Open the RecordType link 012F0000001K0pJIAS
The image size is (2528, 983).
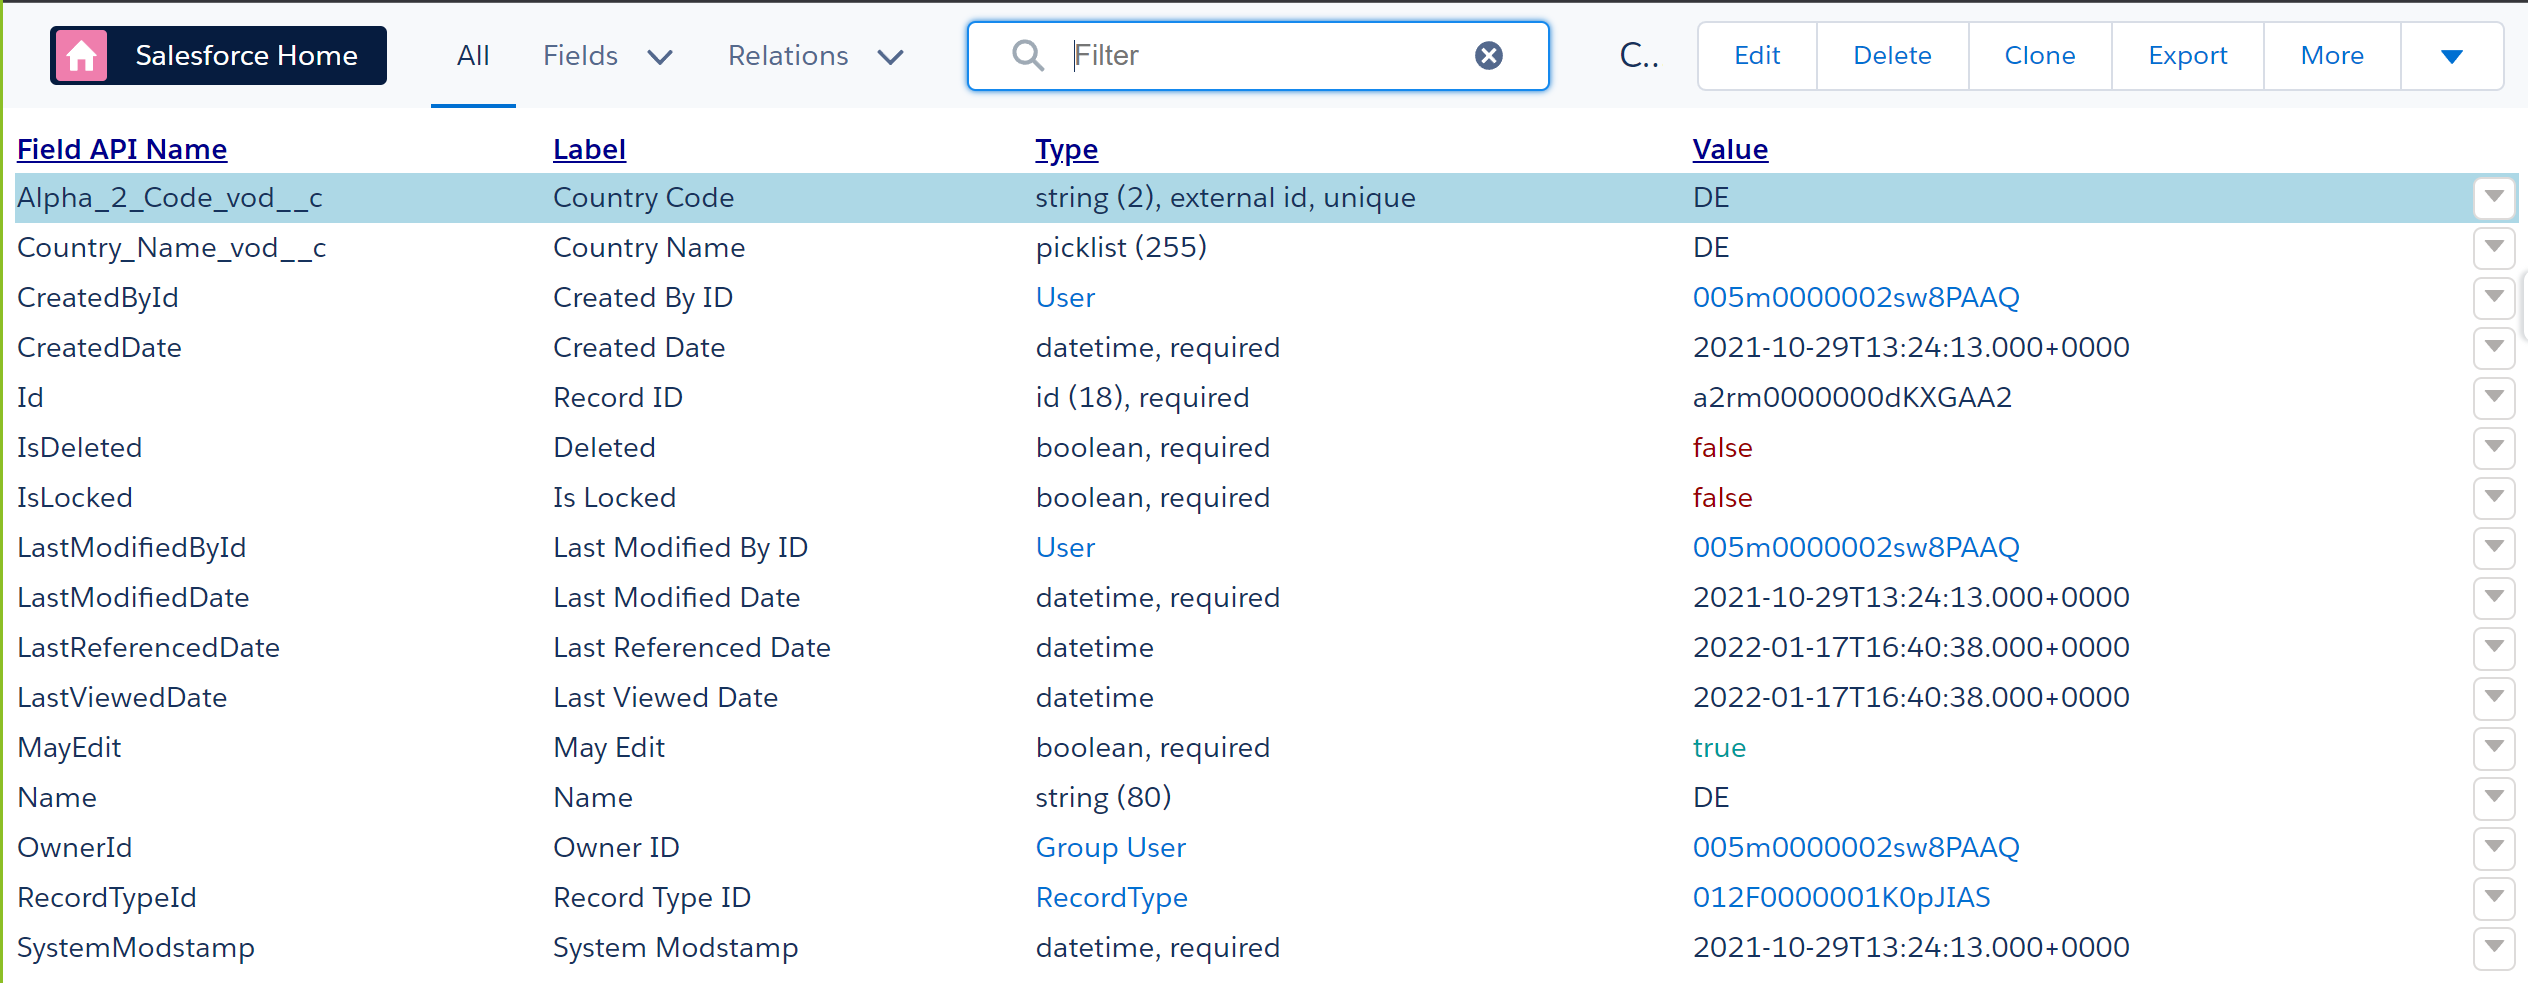coord(1841,897)
